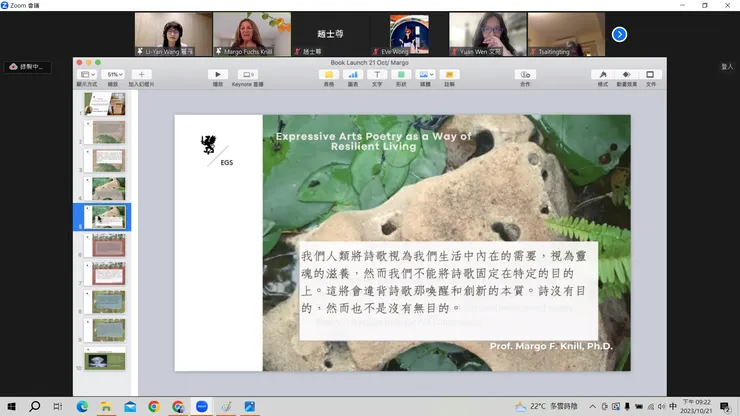The image size is (740, 416).
Task: Open the Media (媒體) dropdown
Action: point(425,75)
